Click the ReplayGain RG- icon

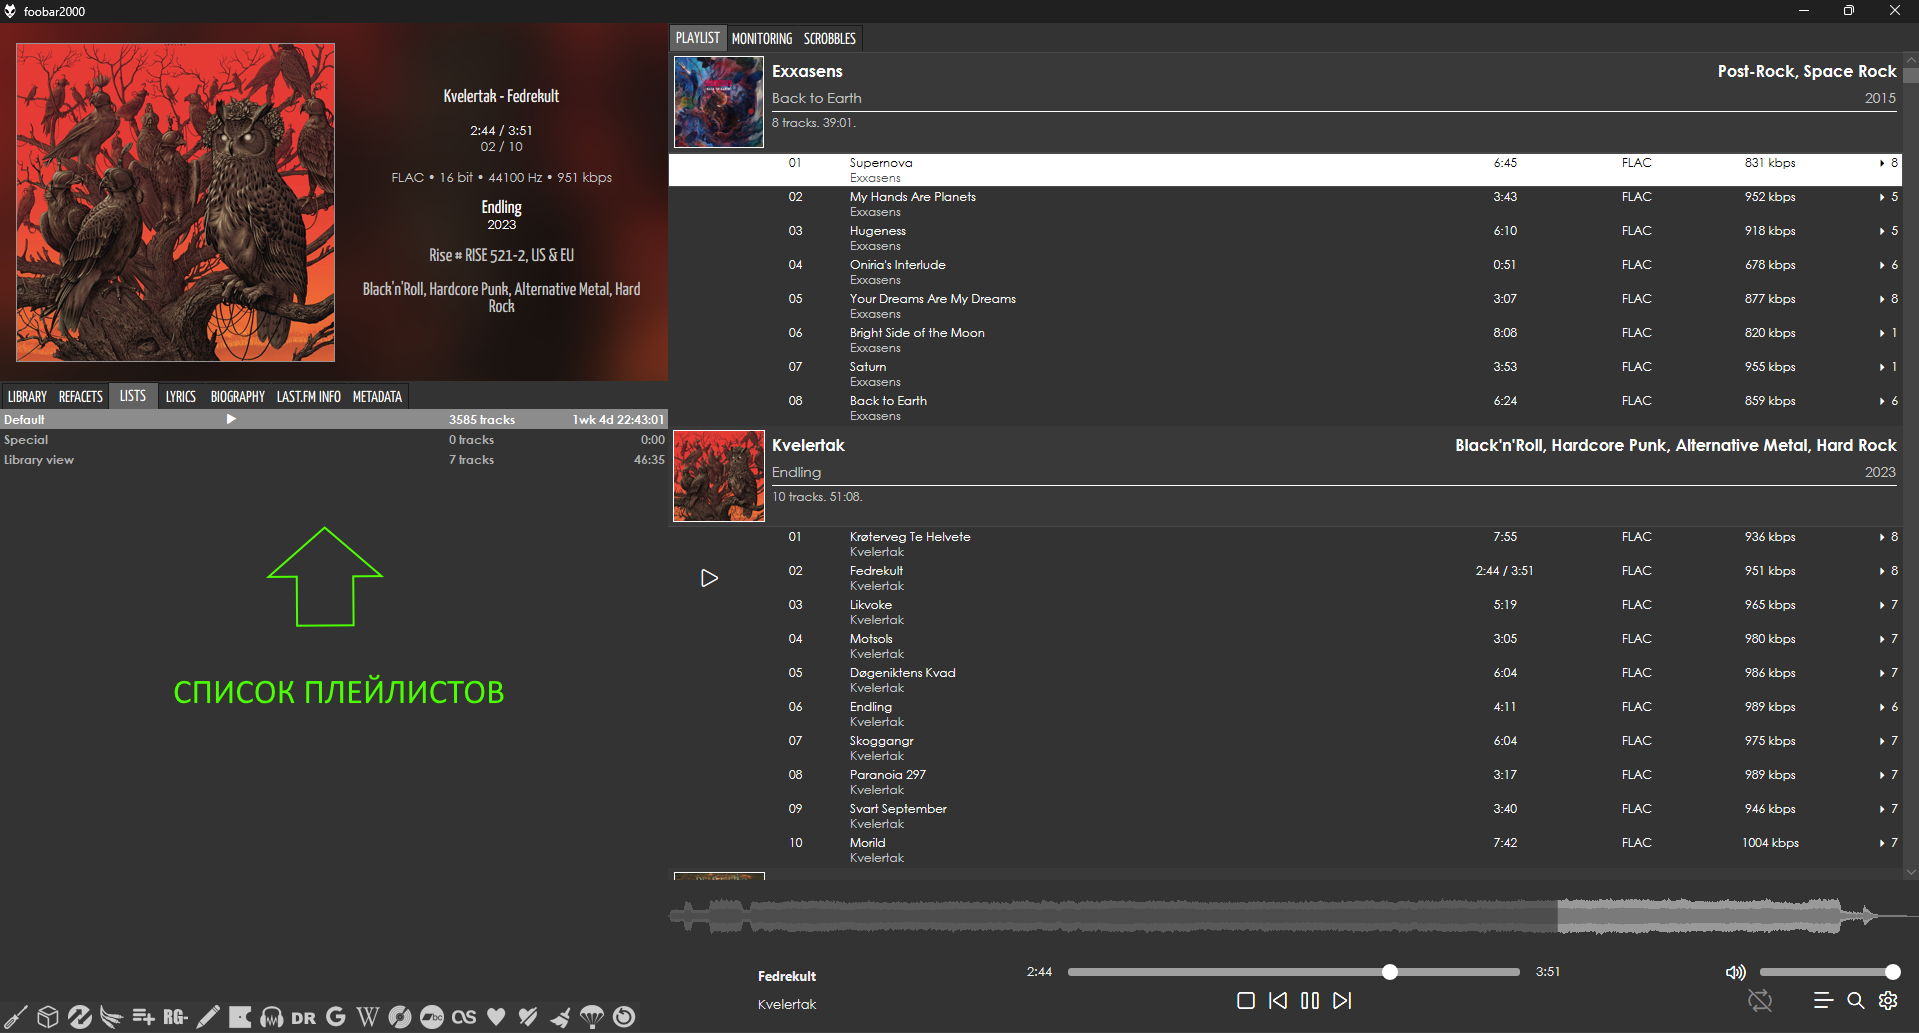(x=175, y=1017)
